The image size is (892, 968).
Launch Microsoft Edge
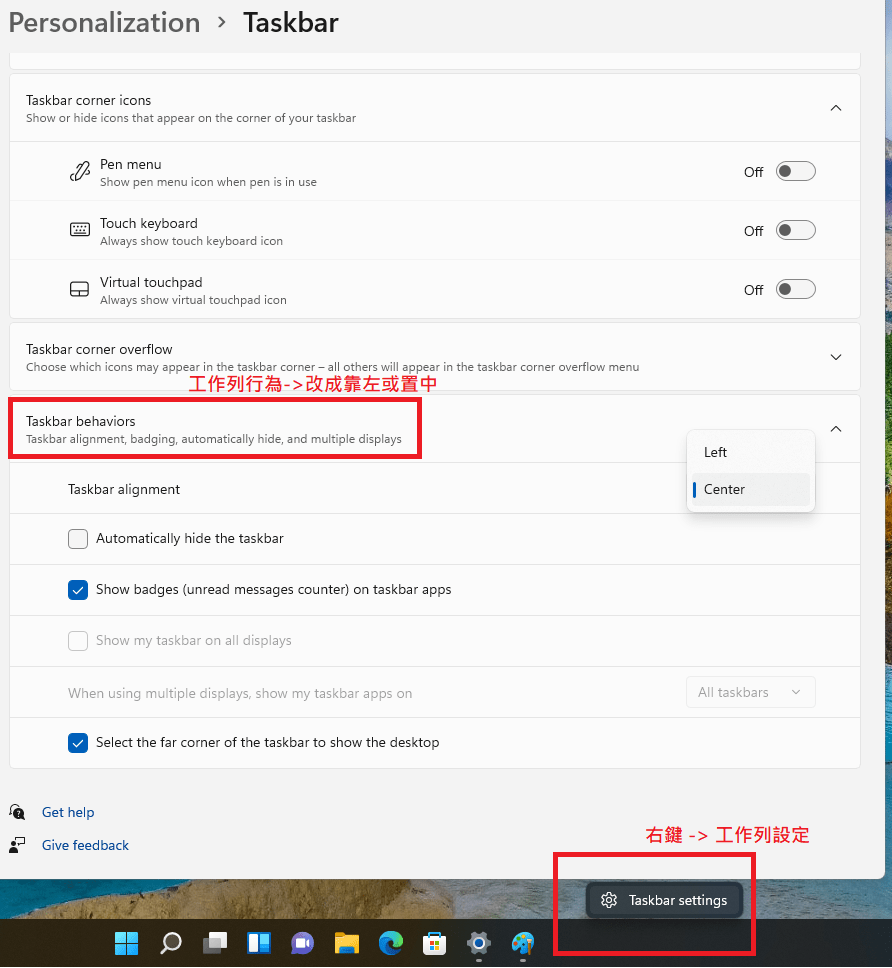390,942
